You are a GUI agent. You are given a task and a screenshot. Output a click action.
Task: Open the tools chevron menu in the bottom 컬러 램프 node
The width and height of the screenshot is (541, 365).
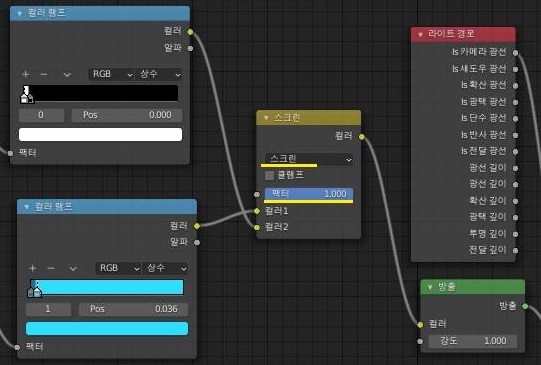point(73,268)
